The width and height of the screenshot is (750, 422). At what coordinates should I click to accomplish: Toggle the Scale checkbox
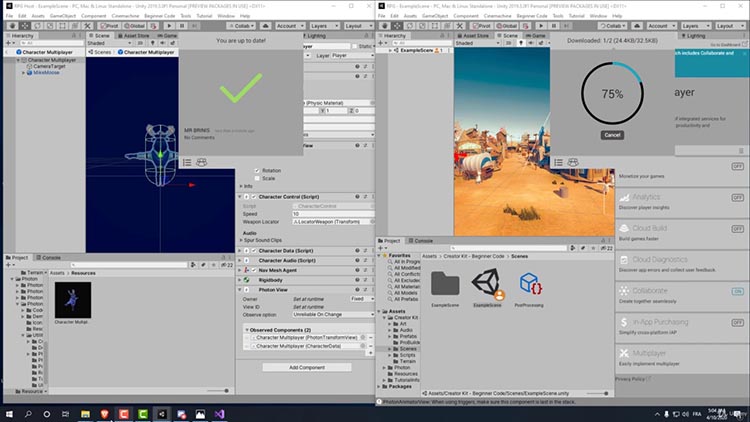(257, 178)
